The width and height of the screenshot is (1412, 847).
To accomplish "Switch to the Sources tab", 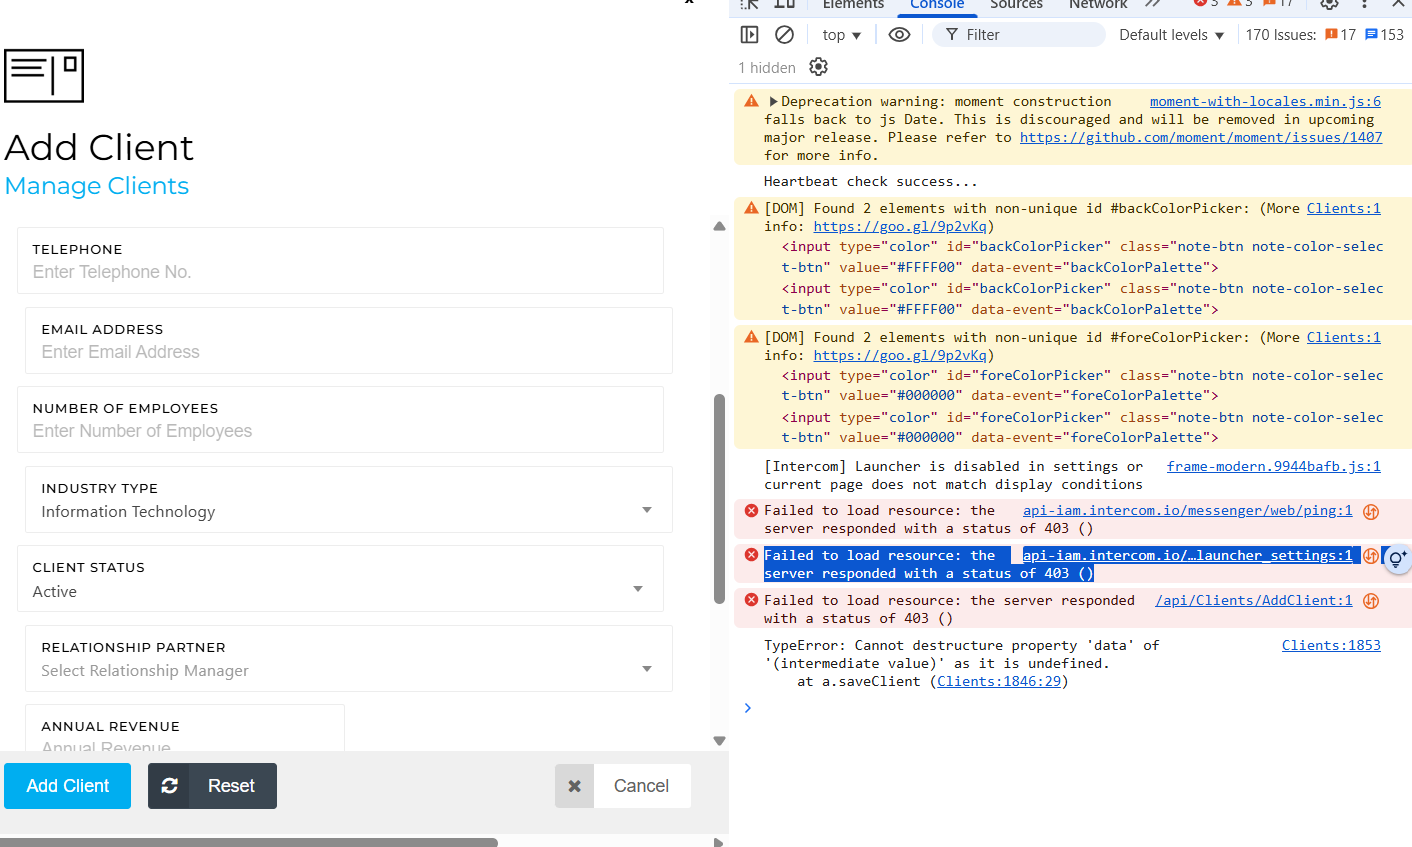I will (1016, 5).
